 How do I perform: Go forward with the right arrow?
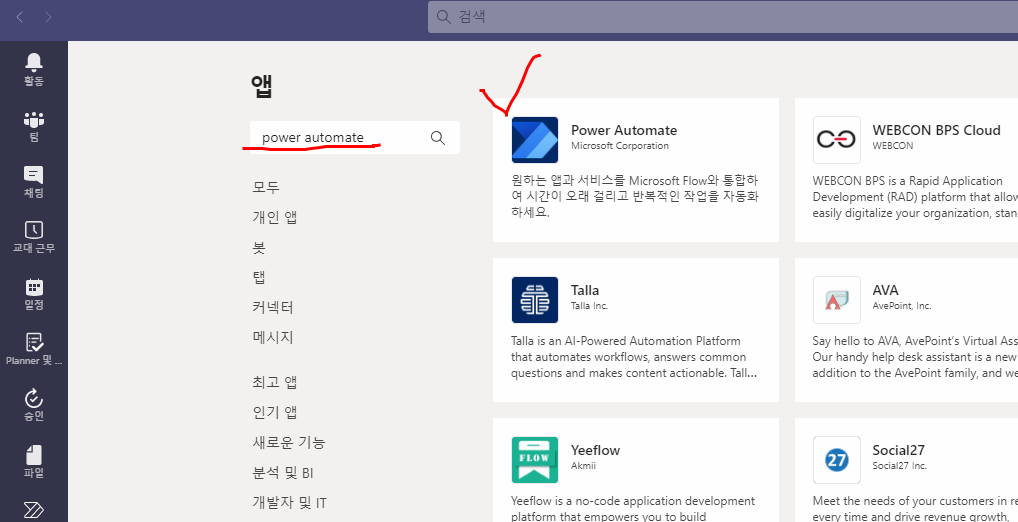pyautogui.click(x=49, y=17)
